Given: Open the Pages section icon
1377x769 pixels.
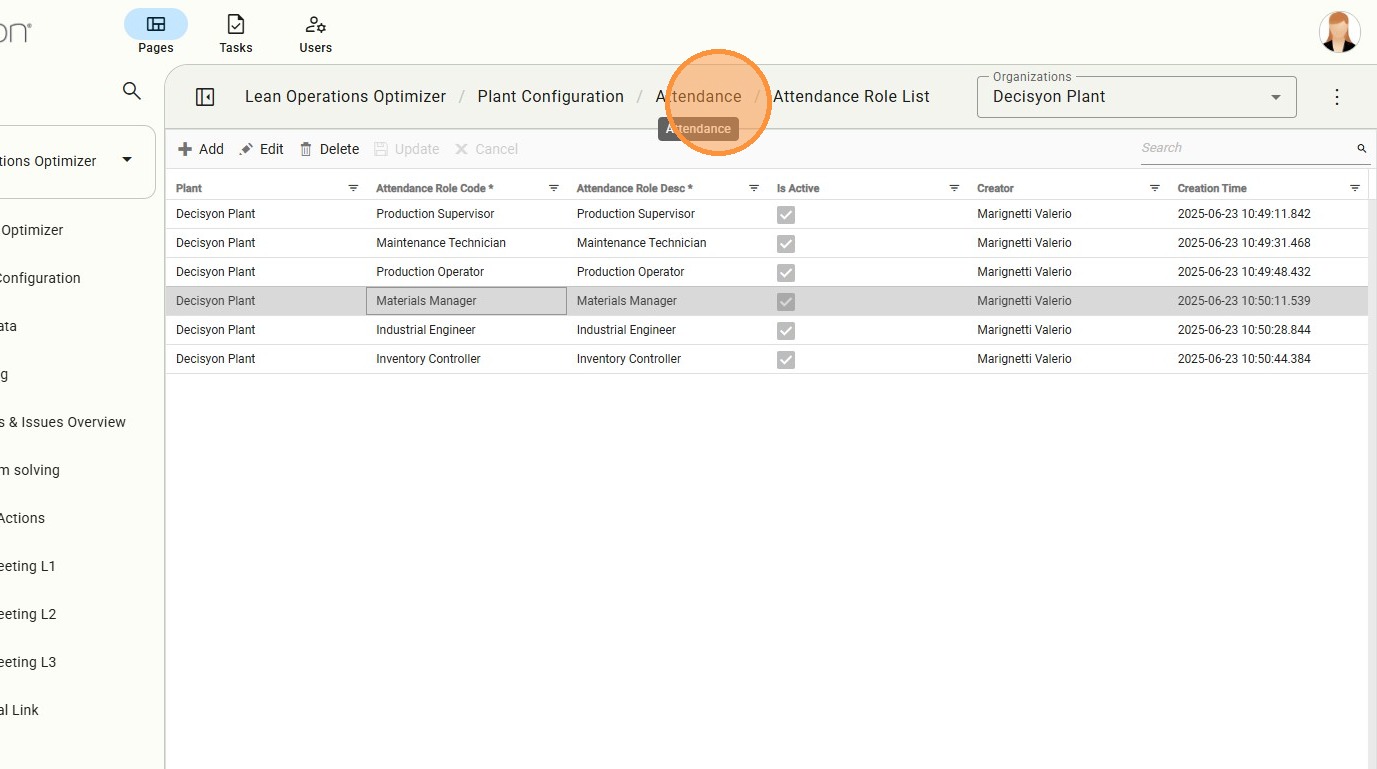Looking at the screenshot, I should coord(155,24).
